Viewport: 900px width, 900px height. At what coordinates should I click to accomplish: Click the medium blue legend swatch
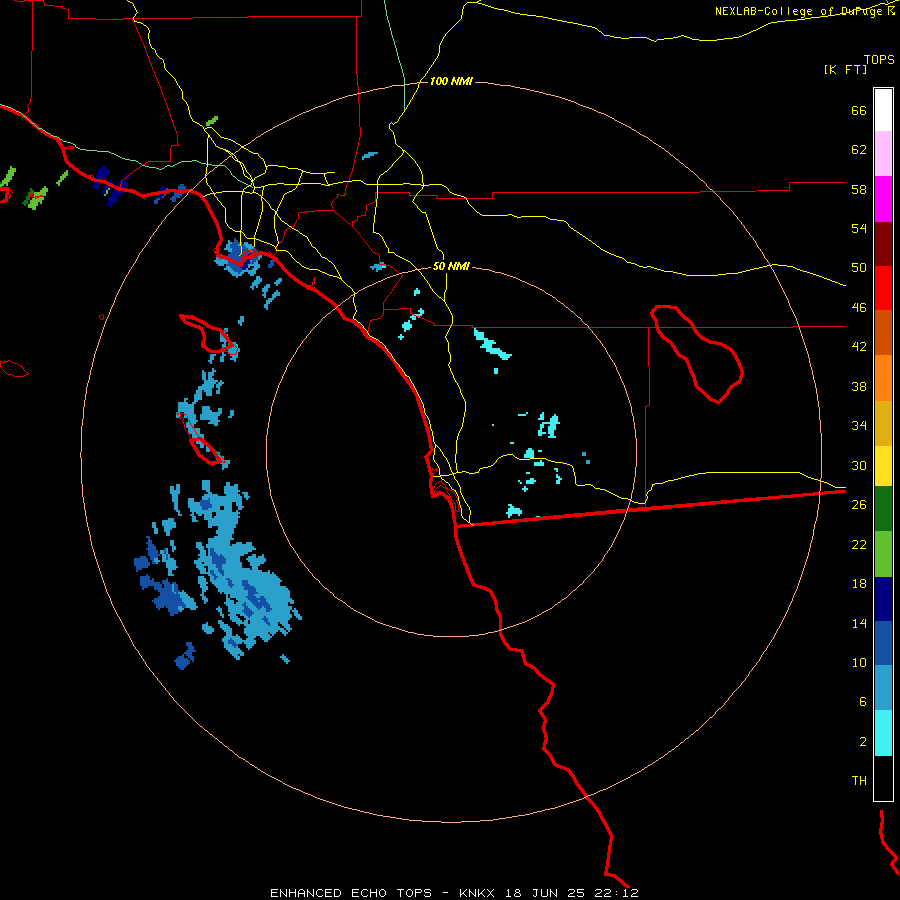click(883, 643)
